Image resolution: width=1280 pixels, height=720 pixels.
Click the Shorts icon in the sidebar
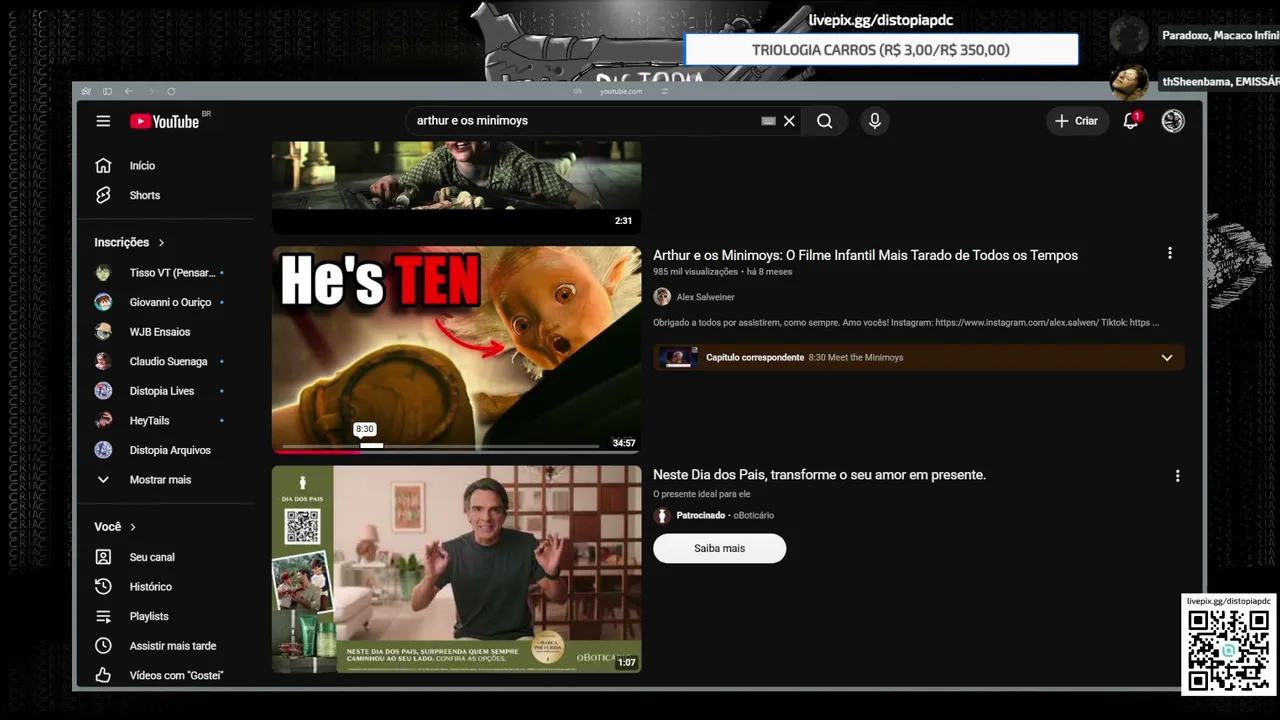[x=103, y=195]
